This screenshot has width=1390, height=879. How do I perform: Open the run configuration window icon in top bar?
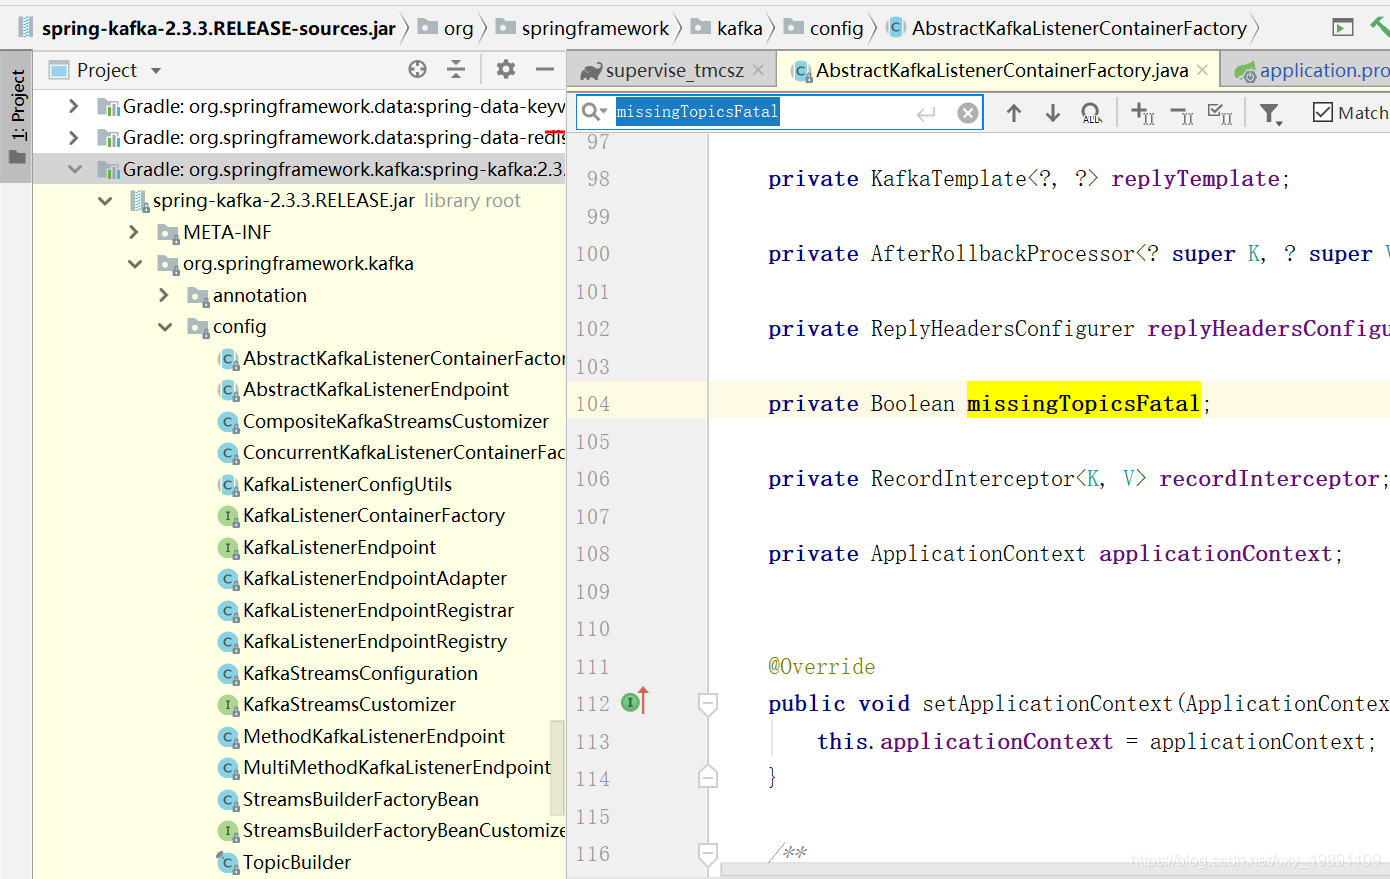coord(1343,27)
